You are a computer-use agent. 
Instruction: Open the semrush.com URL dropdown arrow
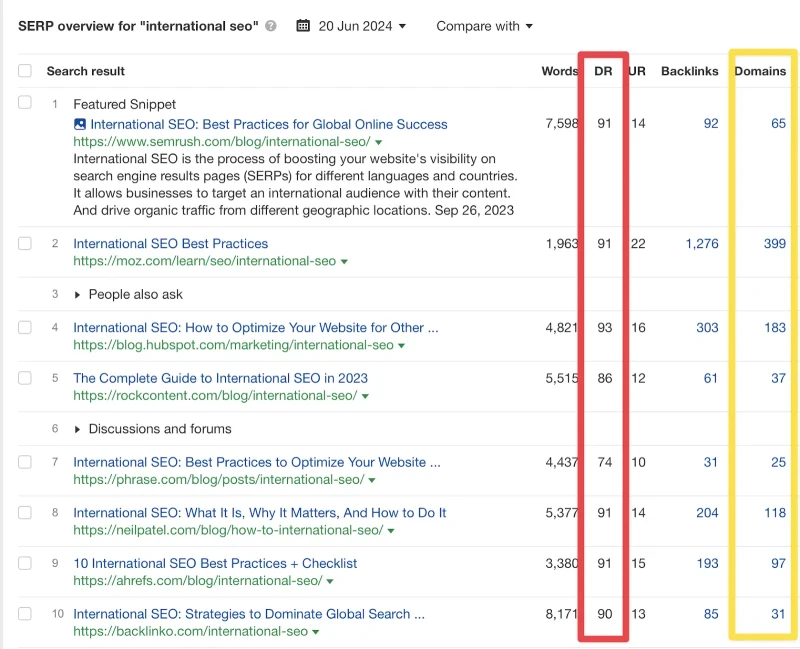click(379, 142)
